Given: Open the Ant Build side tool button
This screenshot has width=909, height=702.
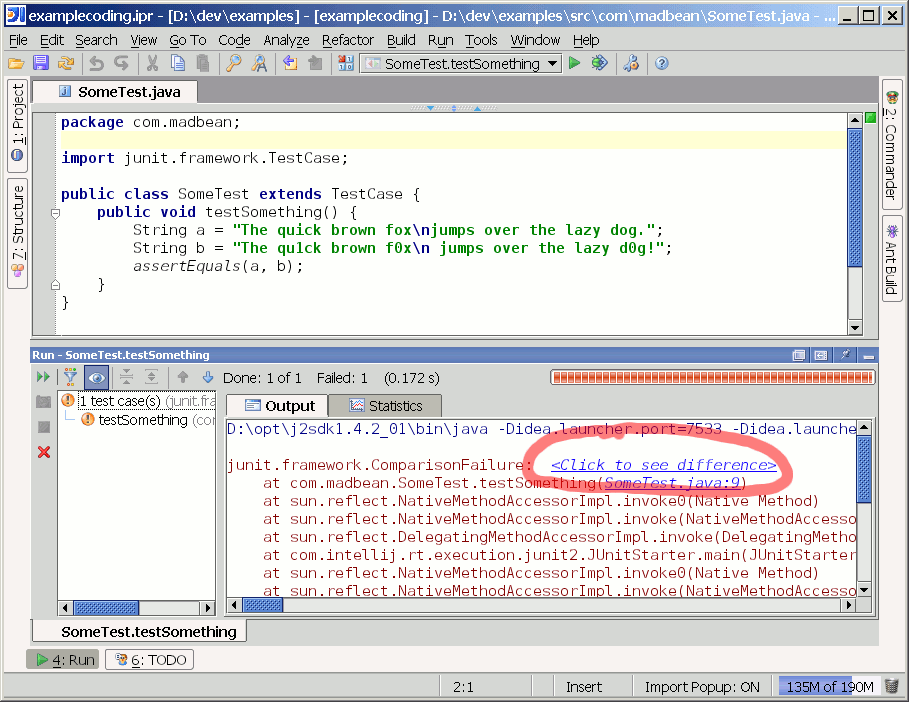Looking at the screenshot, I should tap(892, 259).
